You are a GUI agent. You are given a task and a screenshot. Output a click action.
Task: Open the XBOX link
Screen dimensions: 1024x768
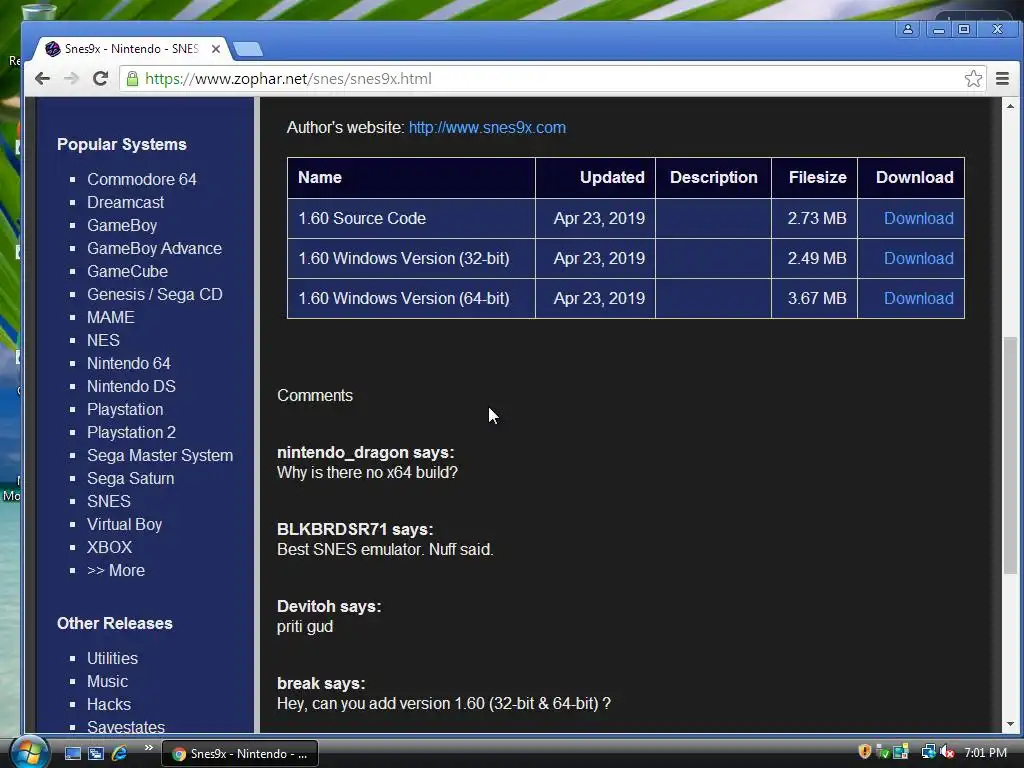[109, 547]
